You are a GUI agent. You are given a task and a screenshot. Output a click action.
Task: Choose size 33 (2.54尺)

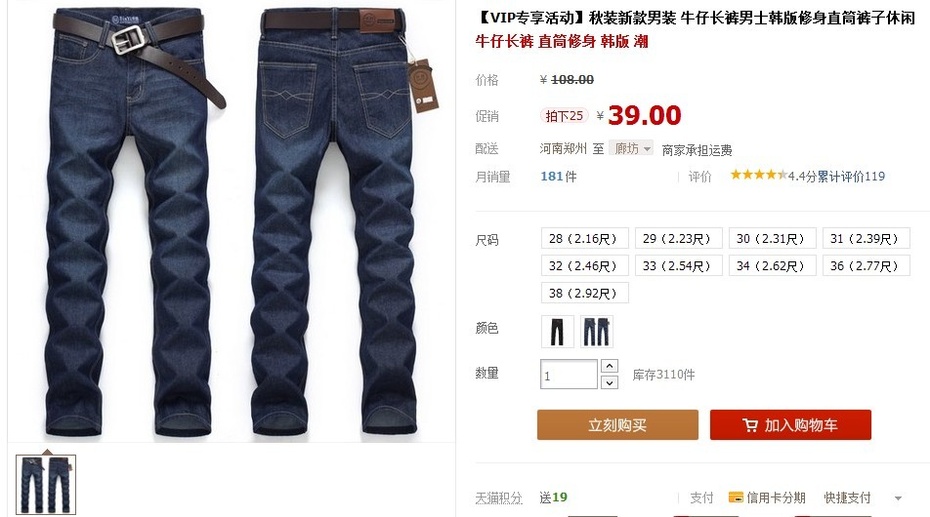tap(679, 266)
